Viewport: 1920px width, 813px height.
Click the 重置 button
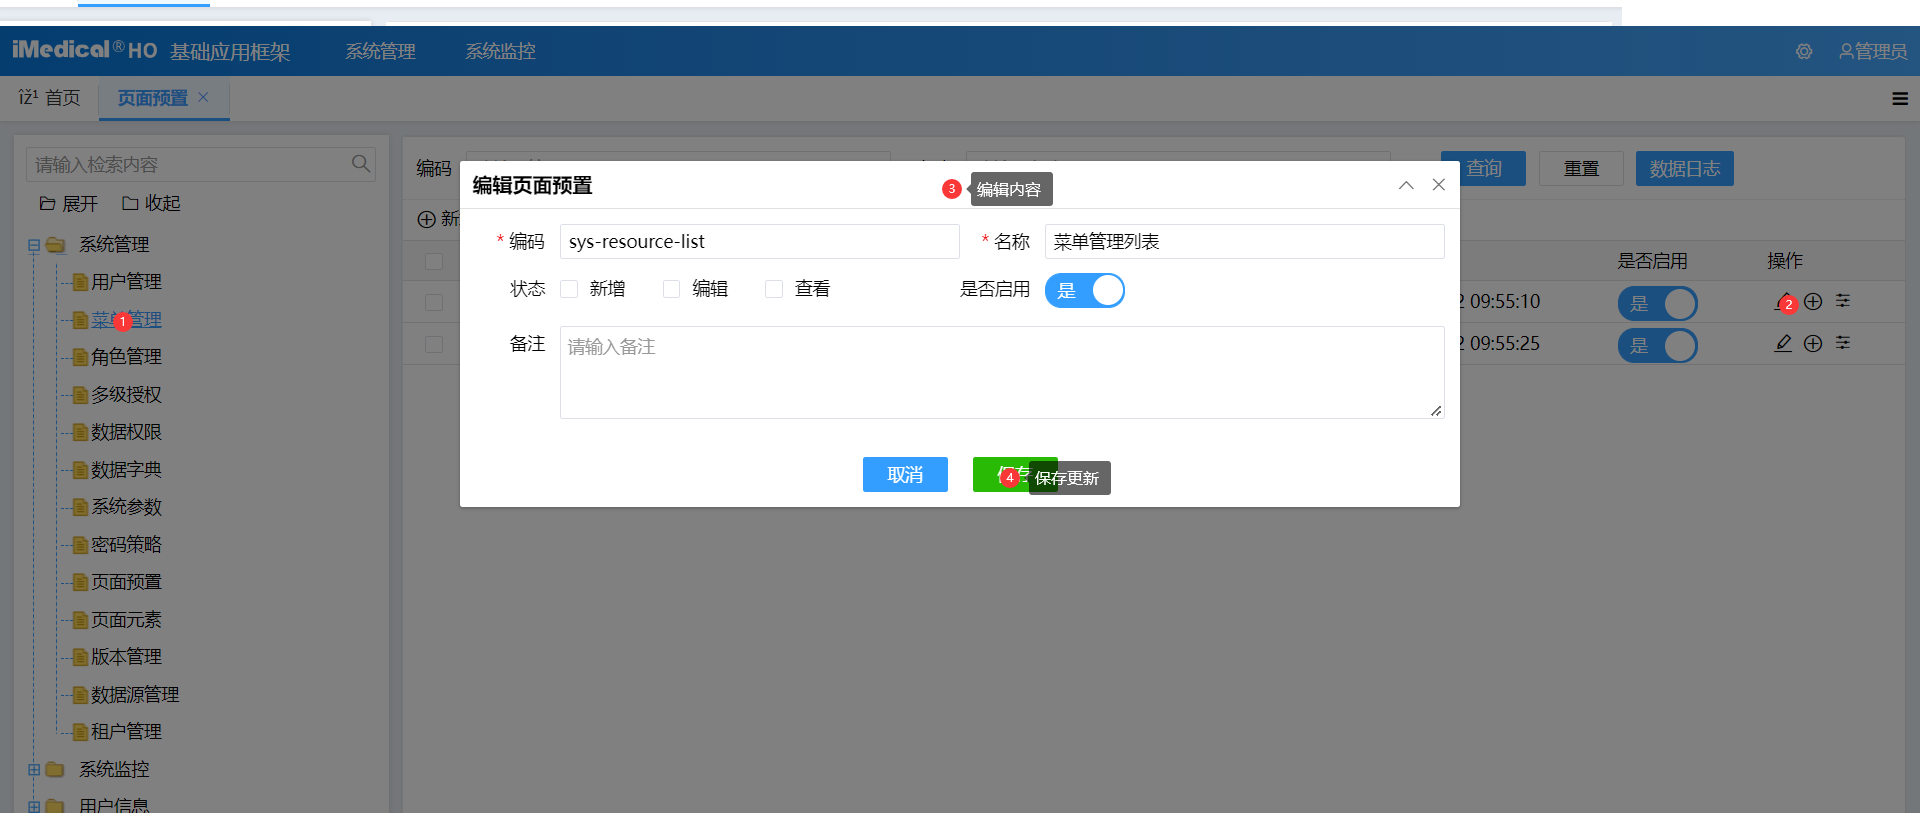click(1581, 168)
